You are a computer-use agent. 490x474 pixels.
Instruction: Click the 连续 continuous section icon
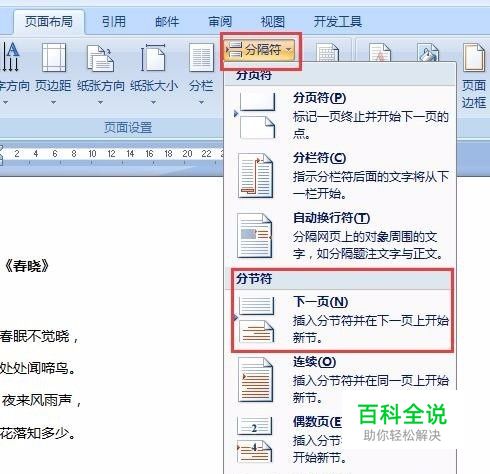coord(256,379)
